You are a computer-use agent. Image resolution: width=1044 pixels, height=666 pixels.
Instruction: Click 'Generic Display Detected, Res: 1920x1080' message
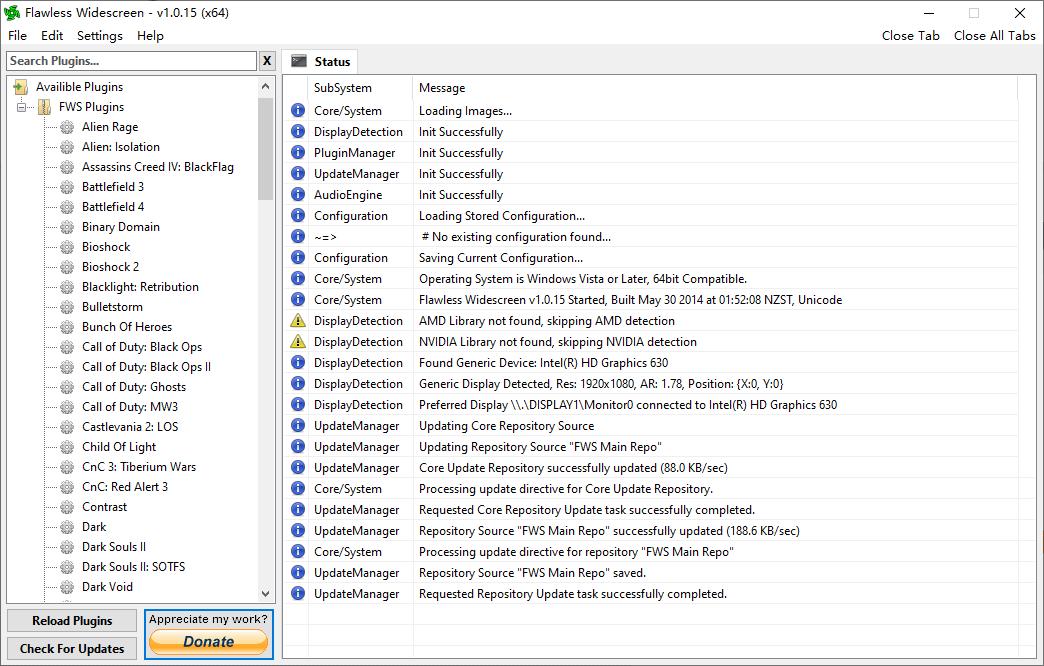[x=601, y=384]
